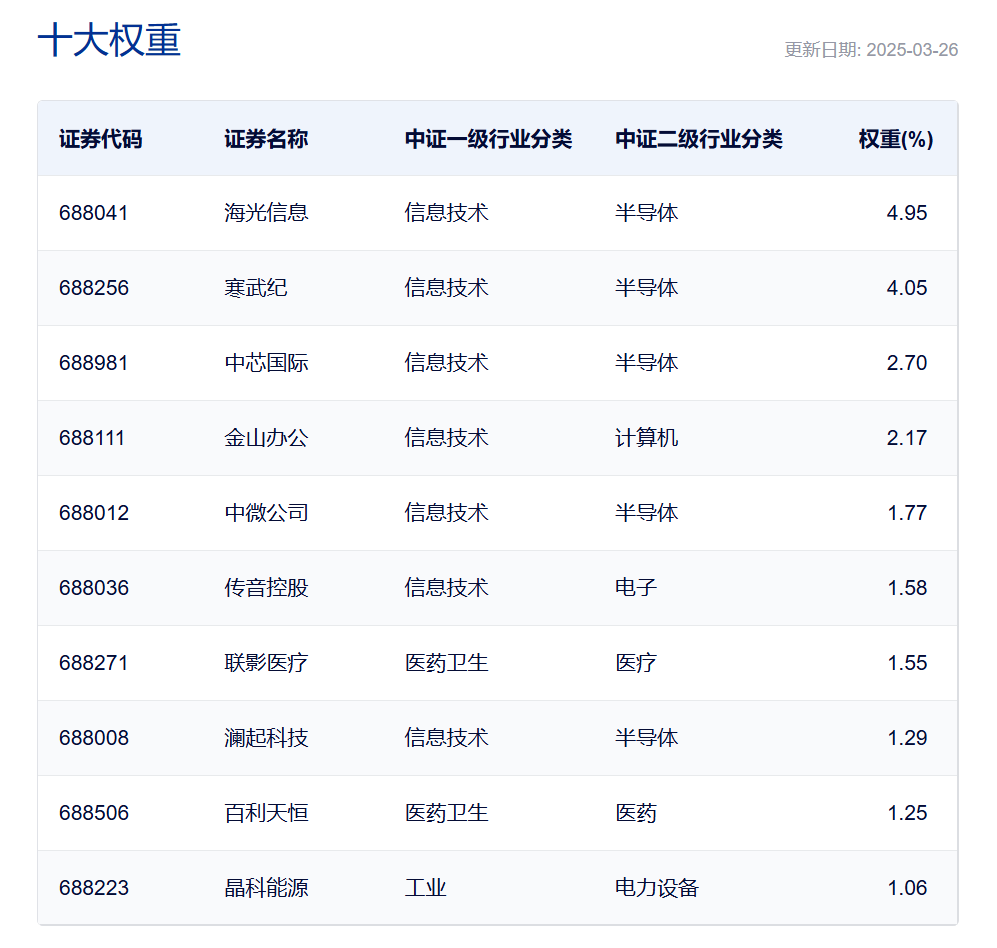
Task: Click the 中证一级行业分类 column header
Action: [x=488, y=139]
